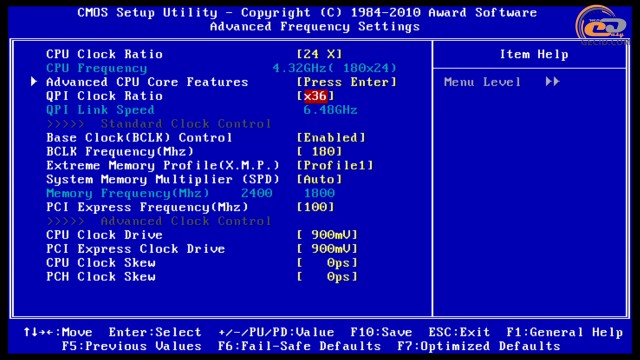Viewport: 640px width, 360px height.
Task: Select System Memory Multiplier (SPD) row
Action: (163, 179)
